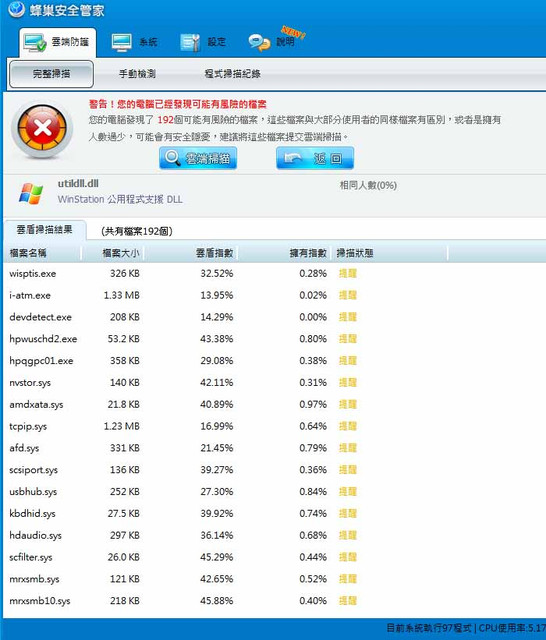
Task: Select the afd.sys row
Action: pos(274,448)
